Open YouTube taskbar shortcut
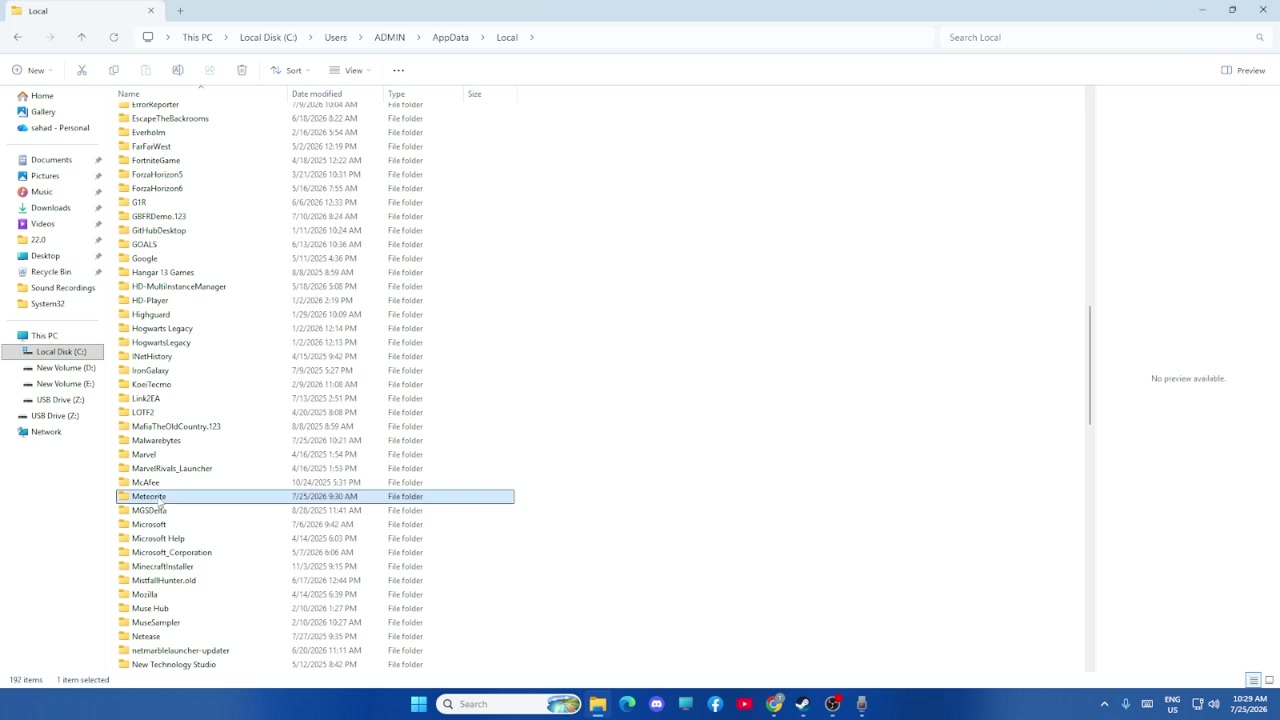1280x720 pixels. (x=744, y=704)
